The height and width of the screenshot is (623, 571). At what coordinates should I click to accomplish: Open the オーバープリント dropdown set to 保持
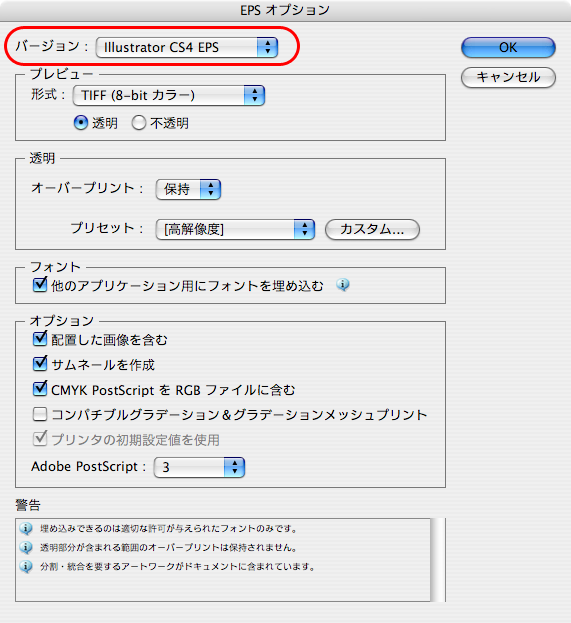188,189
